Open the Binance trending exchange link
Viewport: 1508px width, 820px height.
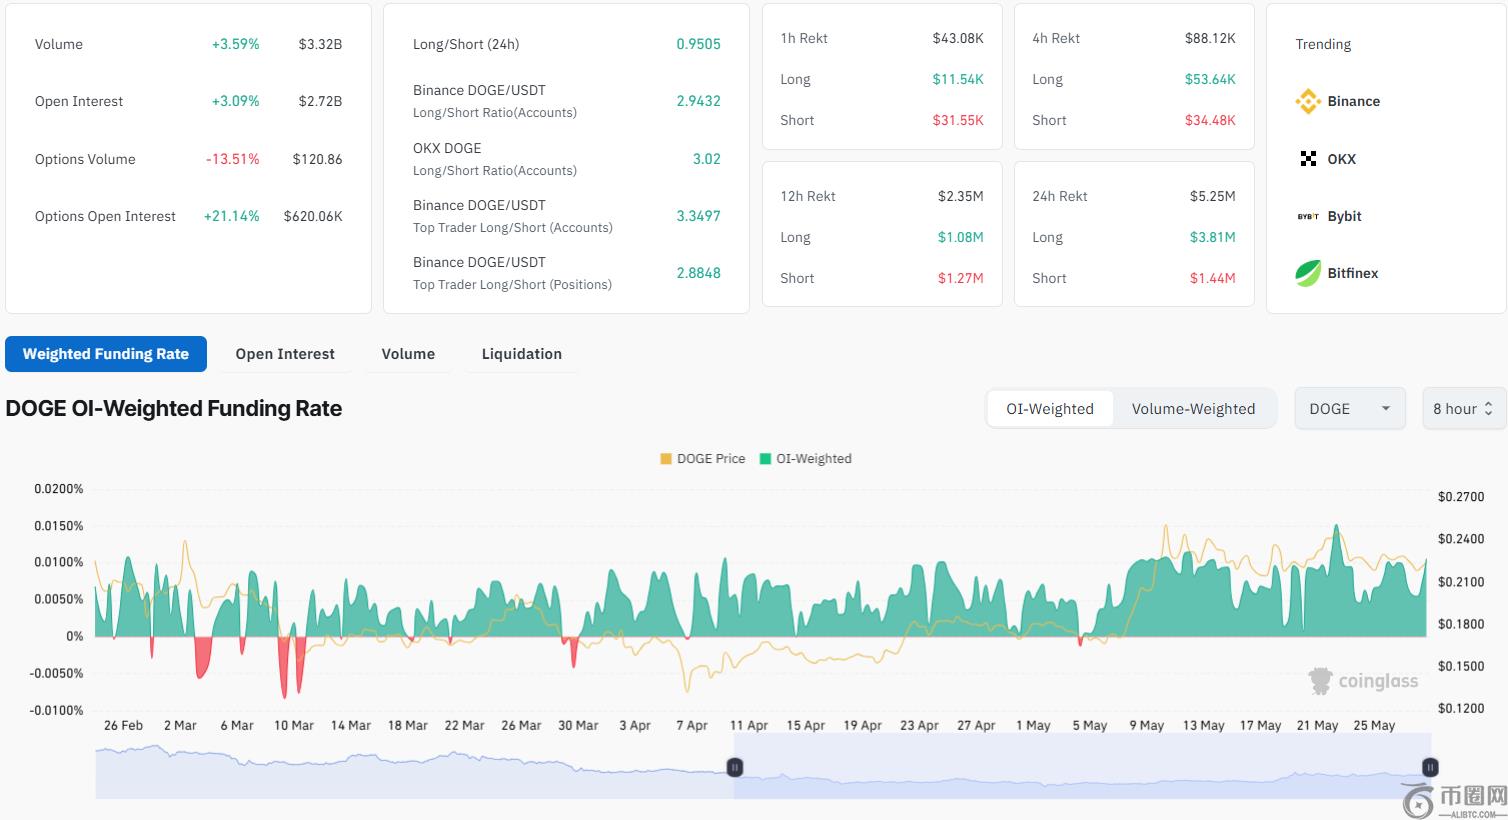pos(1353,101)
